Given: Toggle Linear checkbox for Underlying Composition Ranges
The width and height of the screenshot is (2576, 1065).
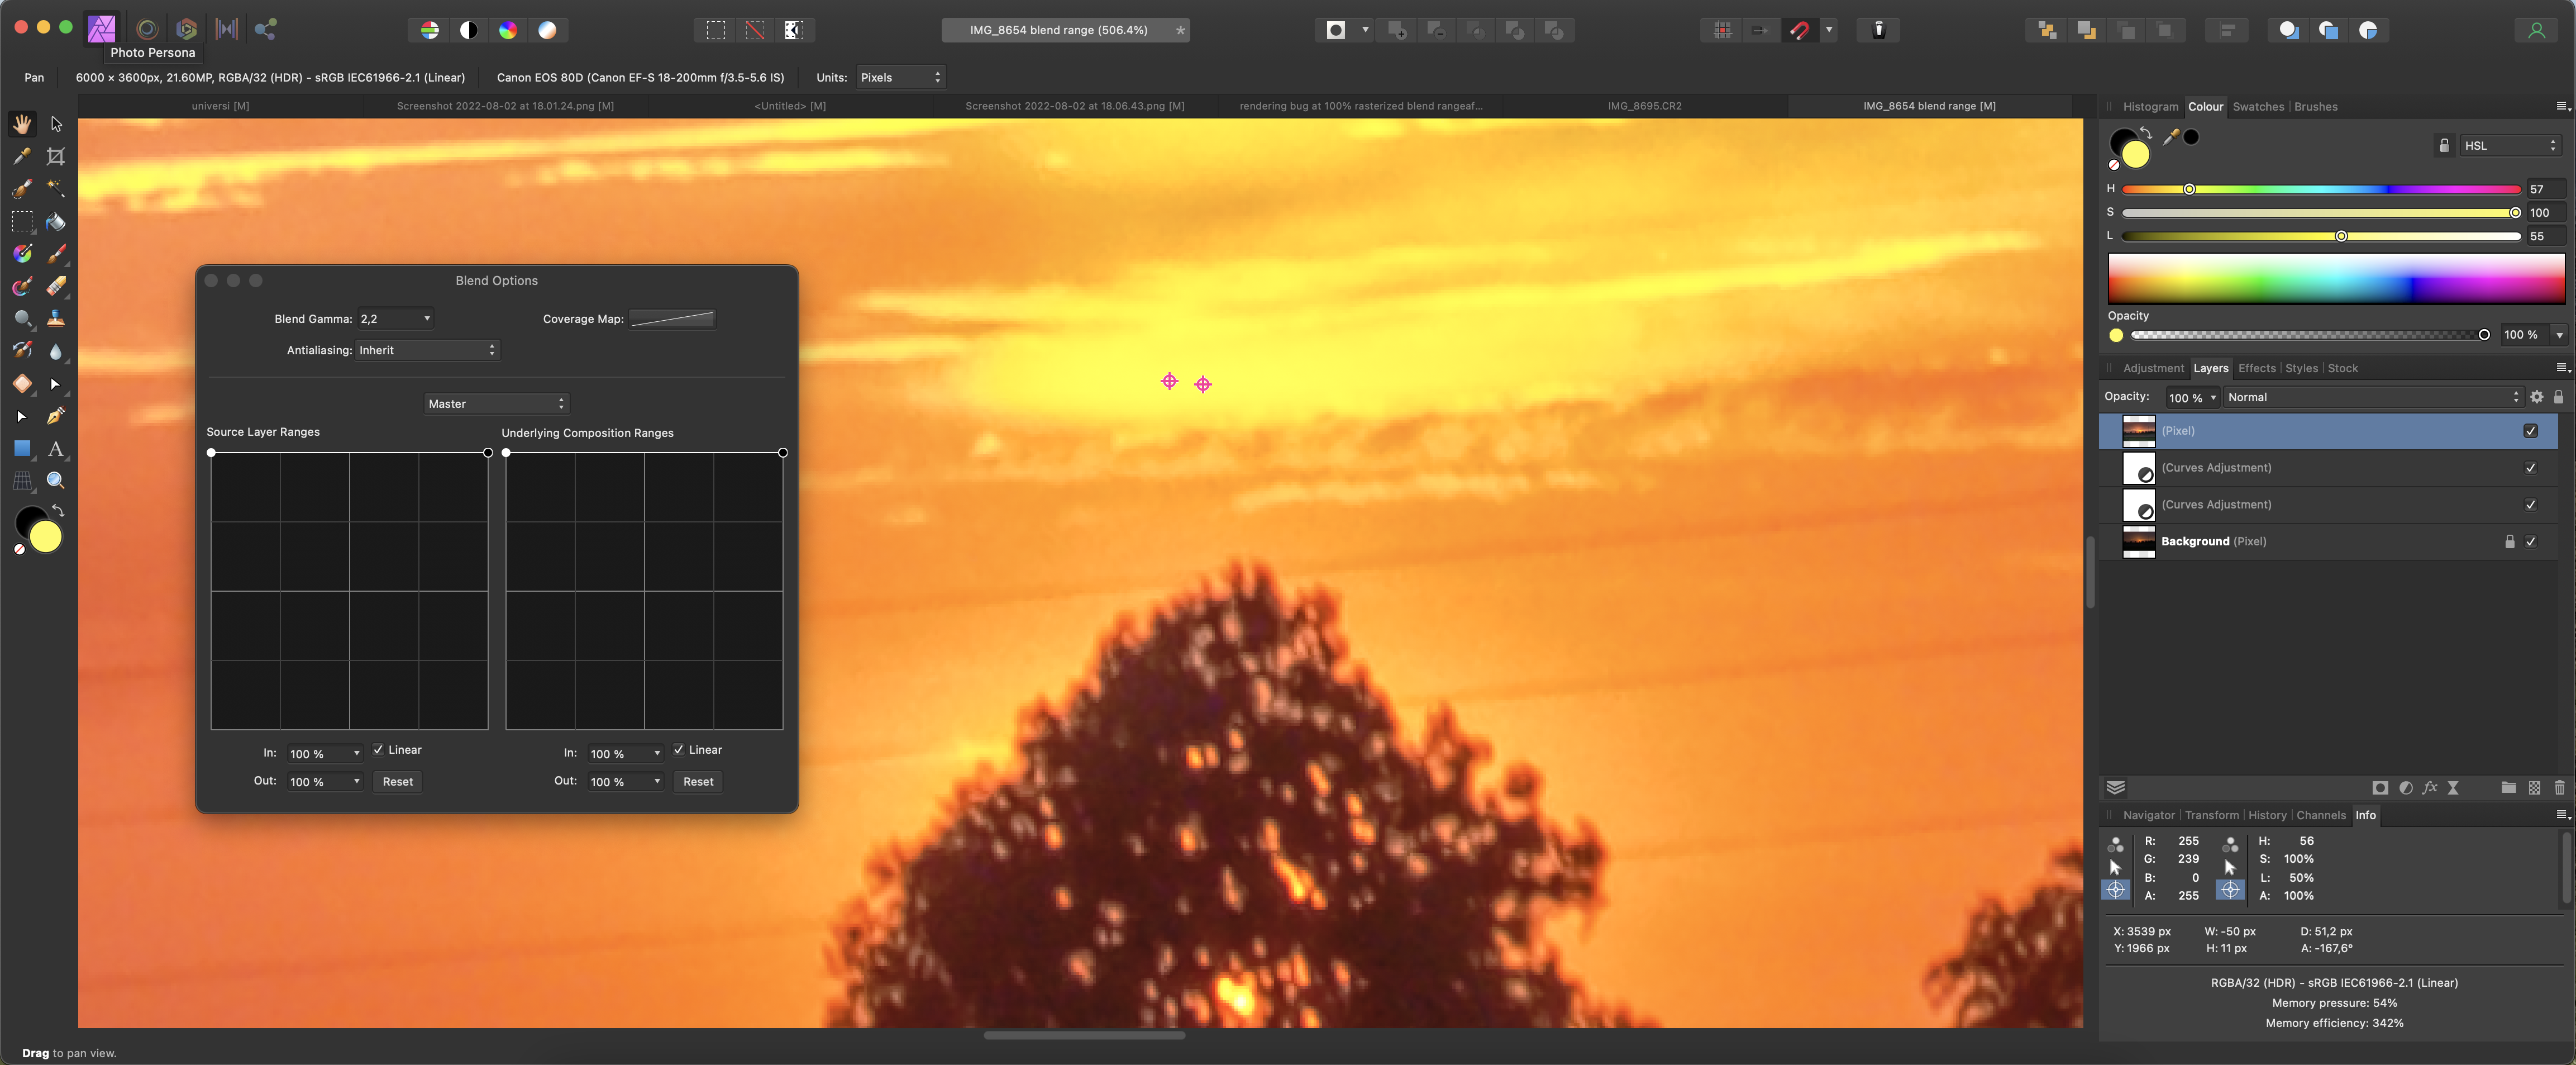Looking at the screenshot, I should [678, 749].
